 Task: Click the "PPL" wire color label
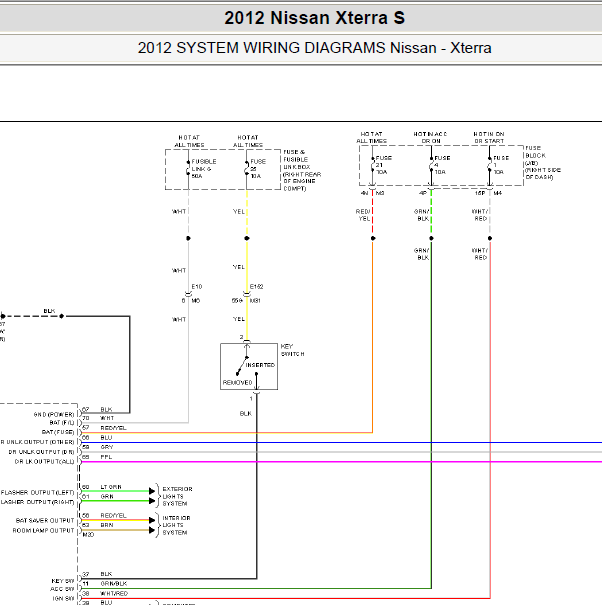point(106,457)
